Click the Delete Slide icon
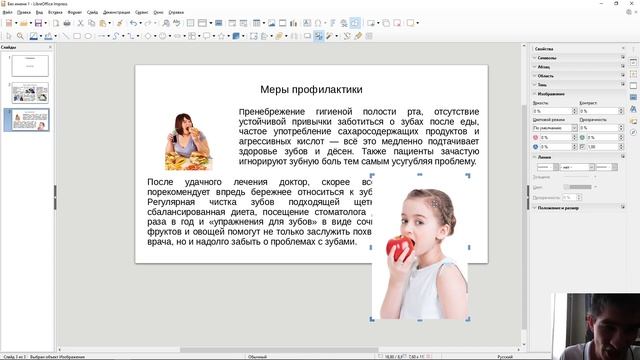640x360 pixels. [397, 23]
